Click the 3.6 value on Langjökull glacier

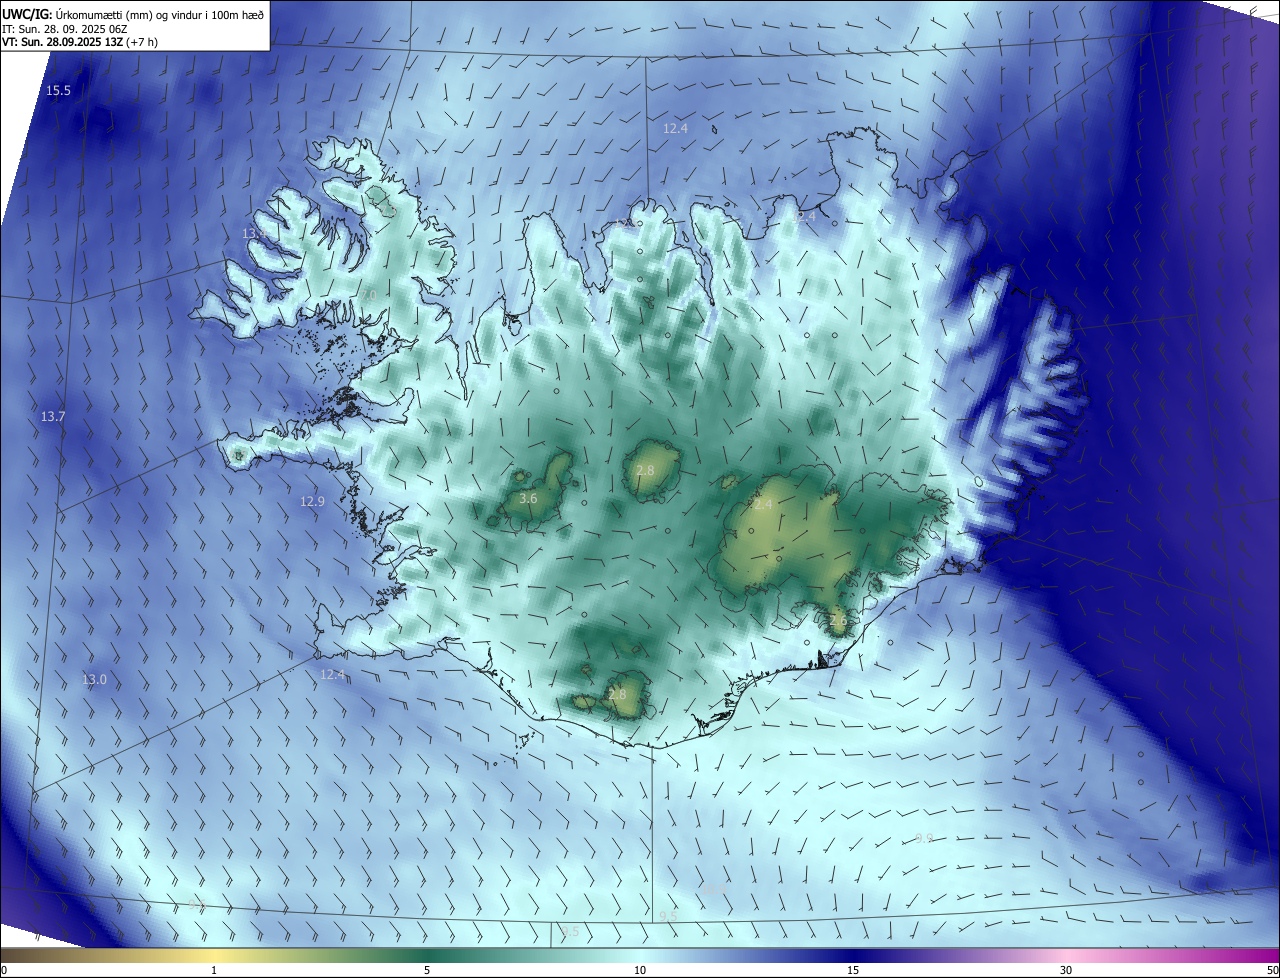(x=529, y=498)
